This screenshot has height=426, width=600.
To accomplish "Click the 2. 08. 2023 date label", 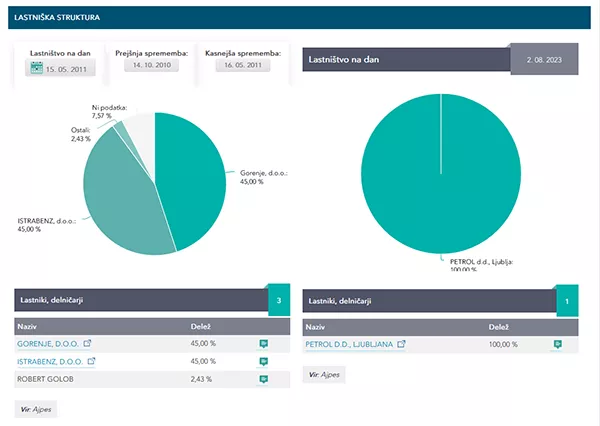I will point(545,60).
